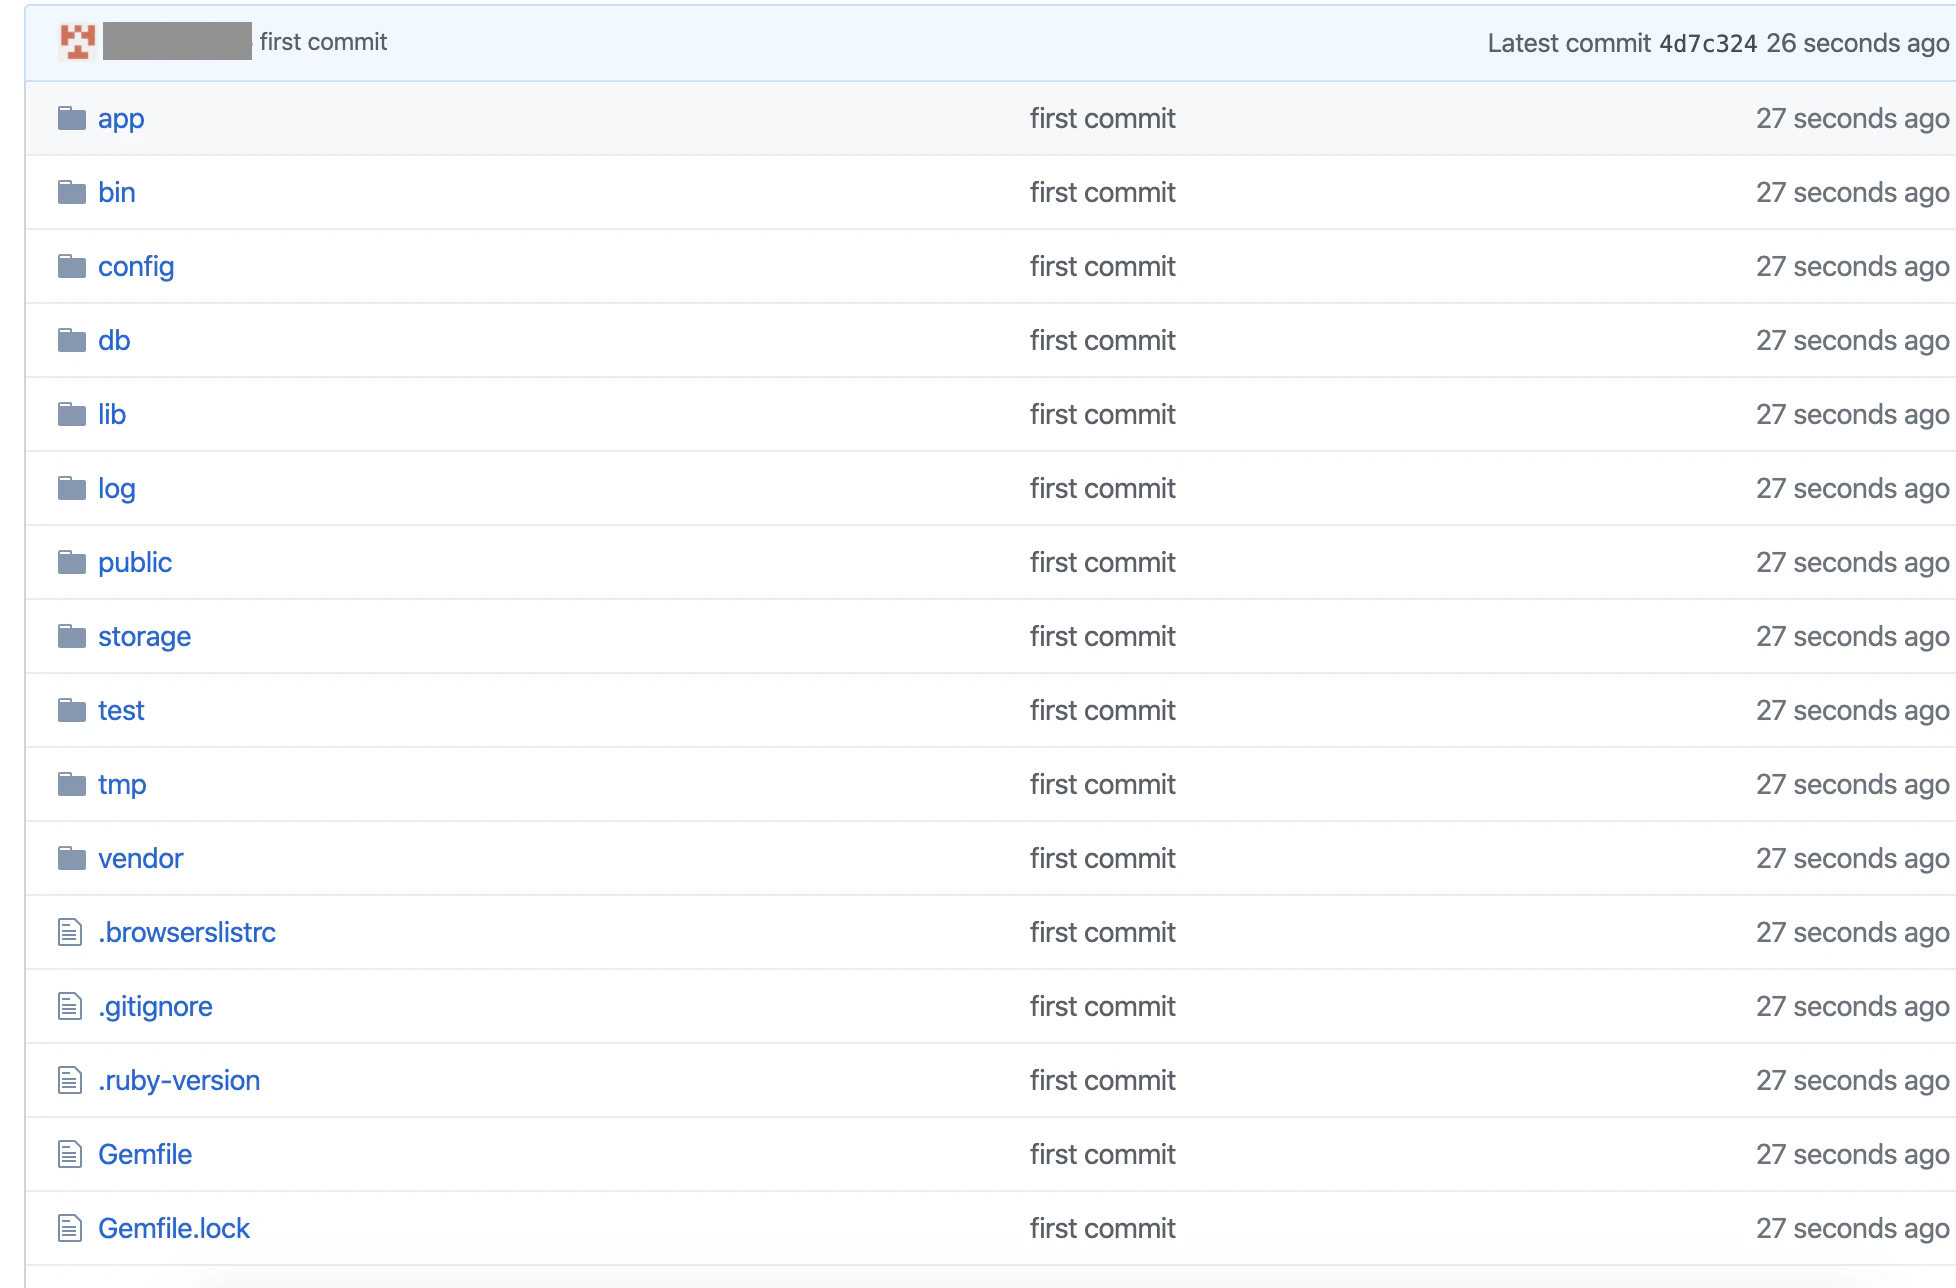This screenshot has height=1288, width=1956.
Task: Click first commit message in log row
Action: pos(1103,488)
